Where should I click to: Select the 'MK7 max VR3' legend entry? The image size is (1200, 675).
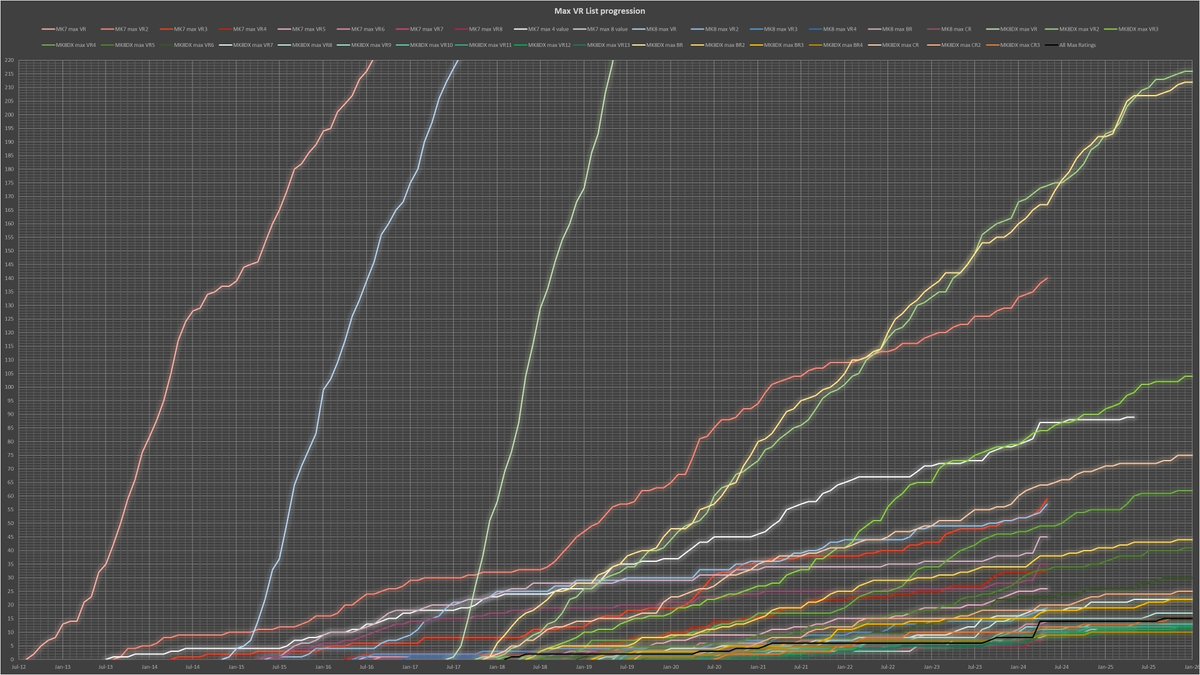(184, 29)
